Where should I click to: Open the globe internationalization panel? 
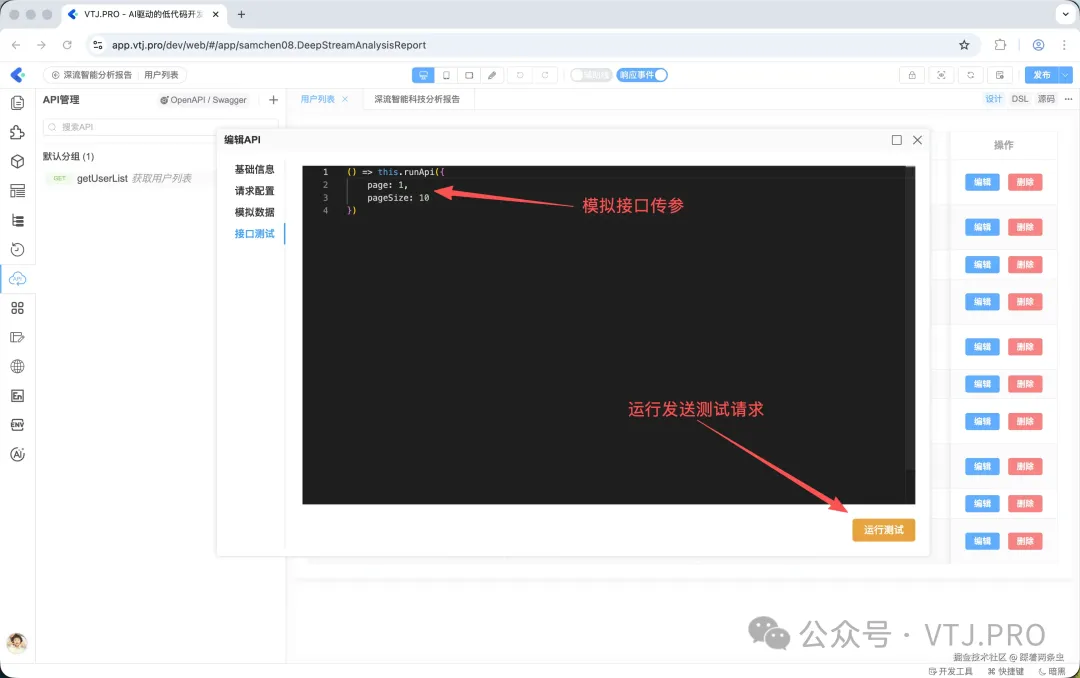tap(16, 366)
